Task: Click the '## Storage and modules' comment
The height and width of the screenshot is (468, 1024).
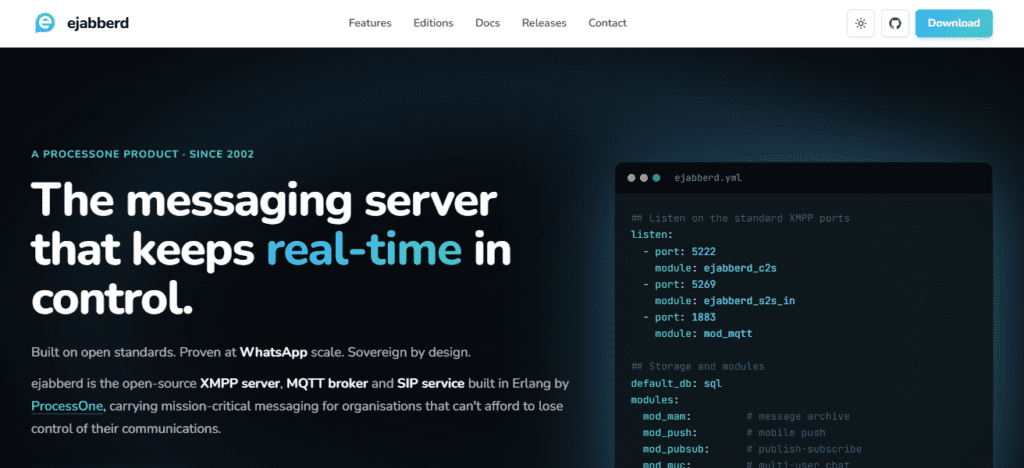Action: [x=697, y=367]
